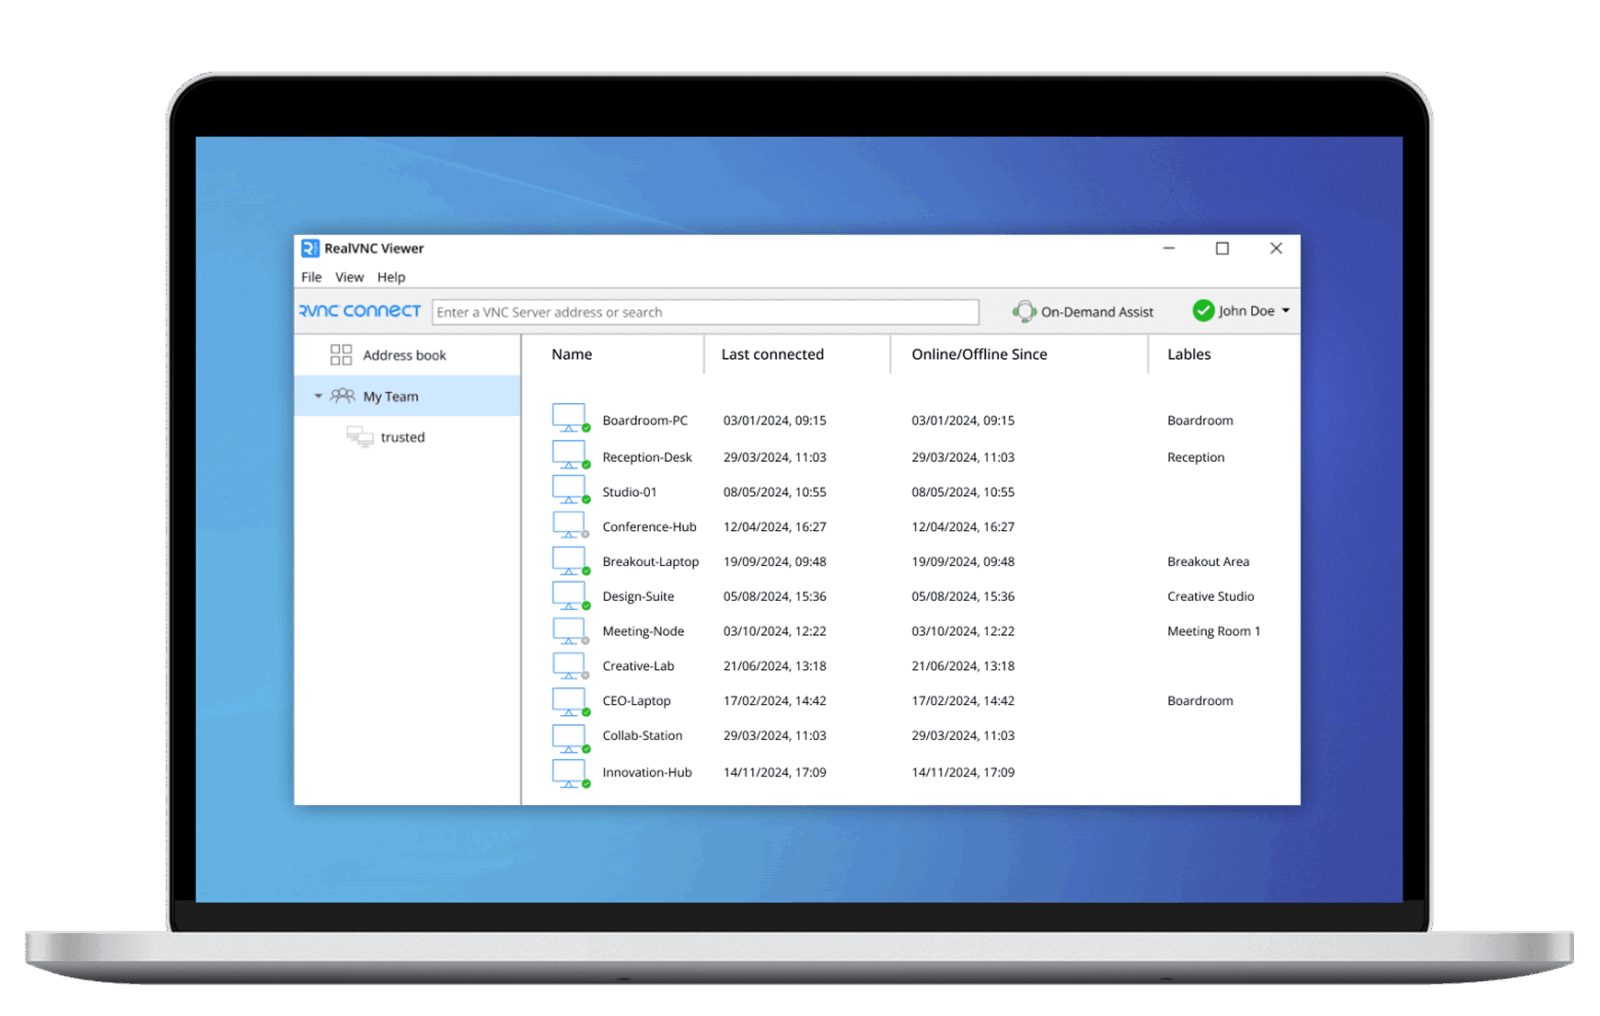Open the Help menu
Screen dimensions: 1600x1016
tap(391, 277)
